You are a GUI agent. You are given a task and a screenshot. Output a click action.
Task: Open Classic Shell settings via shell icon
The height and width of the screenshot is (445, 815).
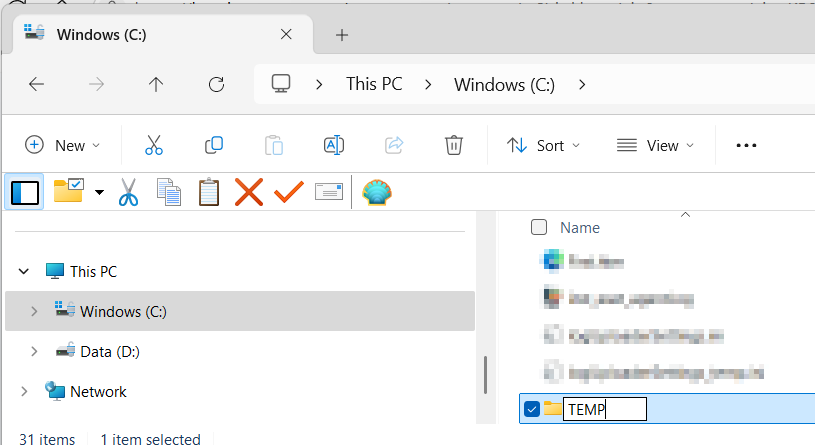pos(377,192)
